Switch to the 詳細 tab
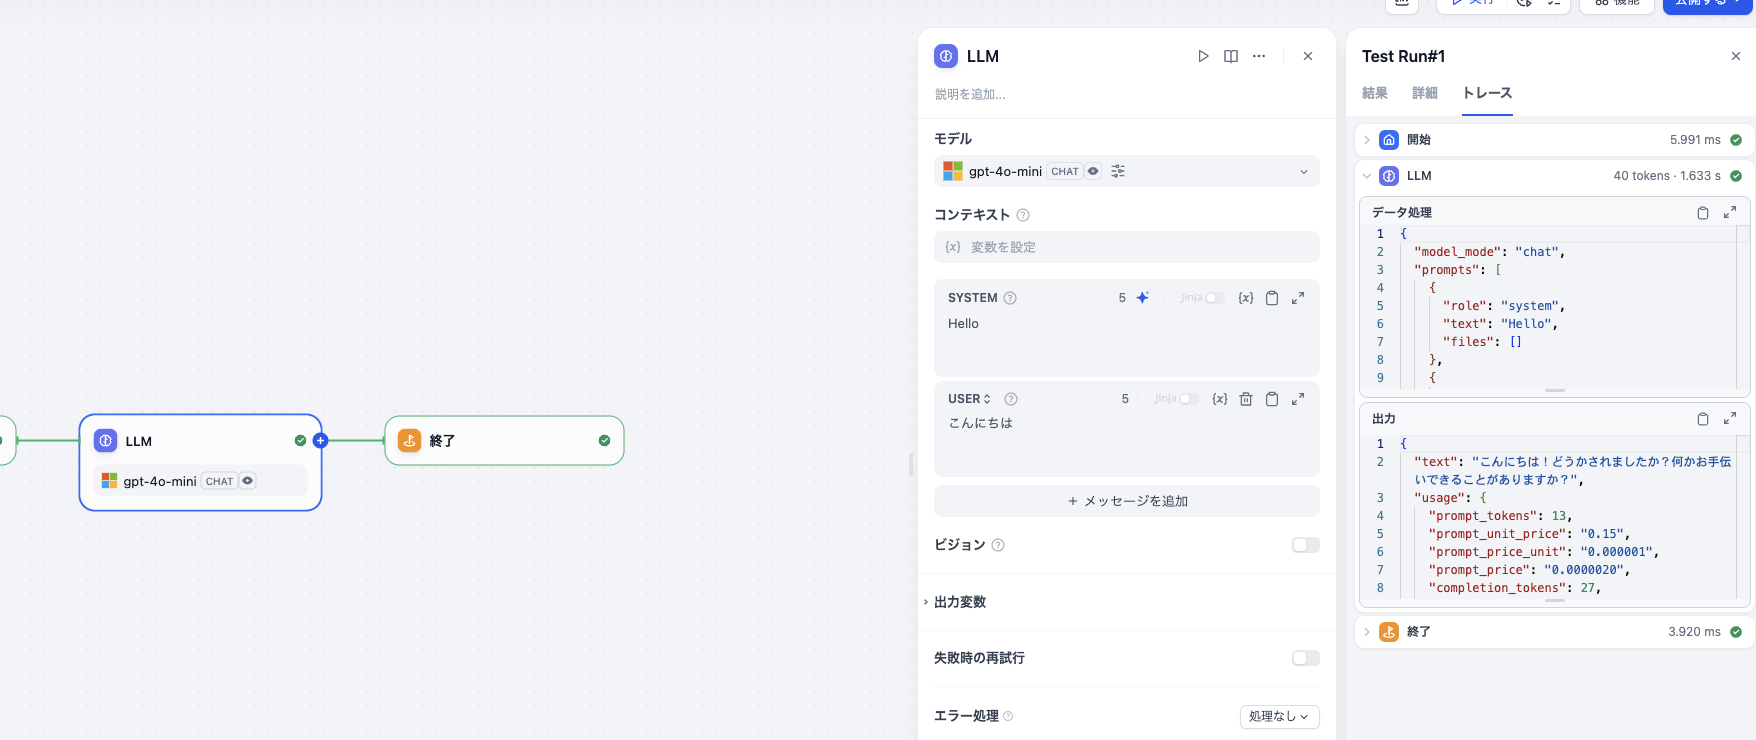Image resolution: width=1756 pixels, height=740 pixels. pos(1425,93)
